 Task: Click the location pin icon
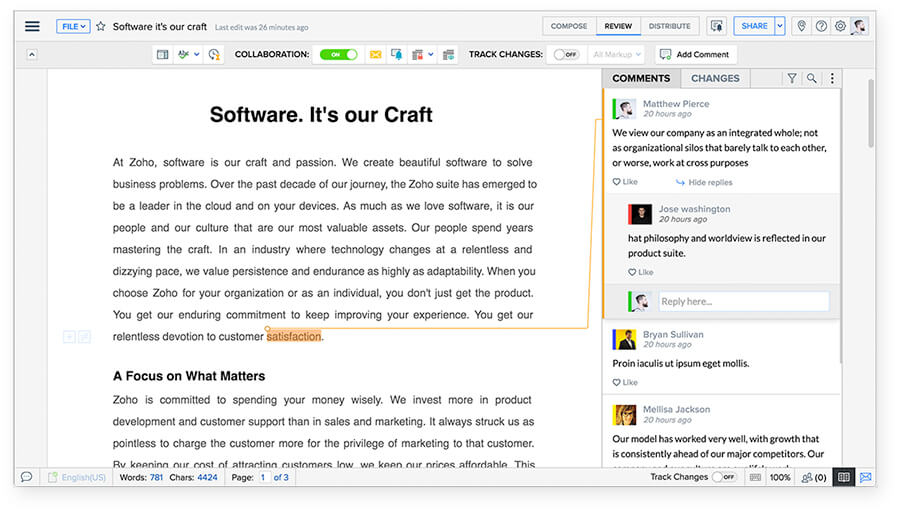pos(801,27)
